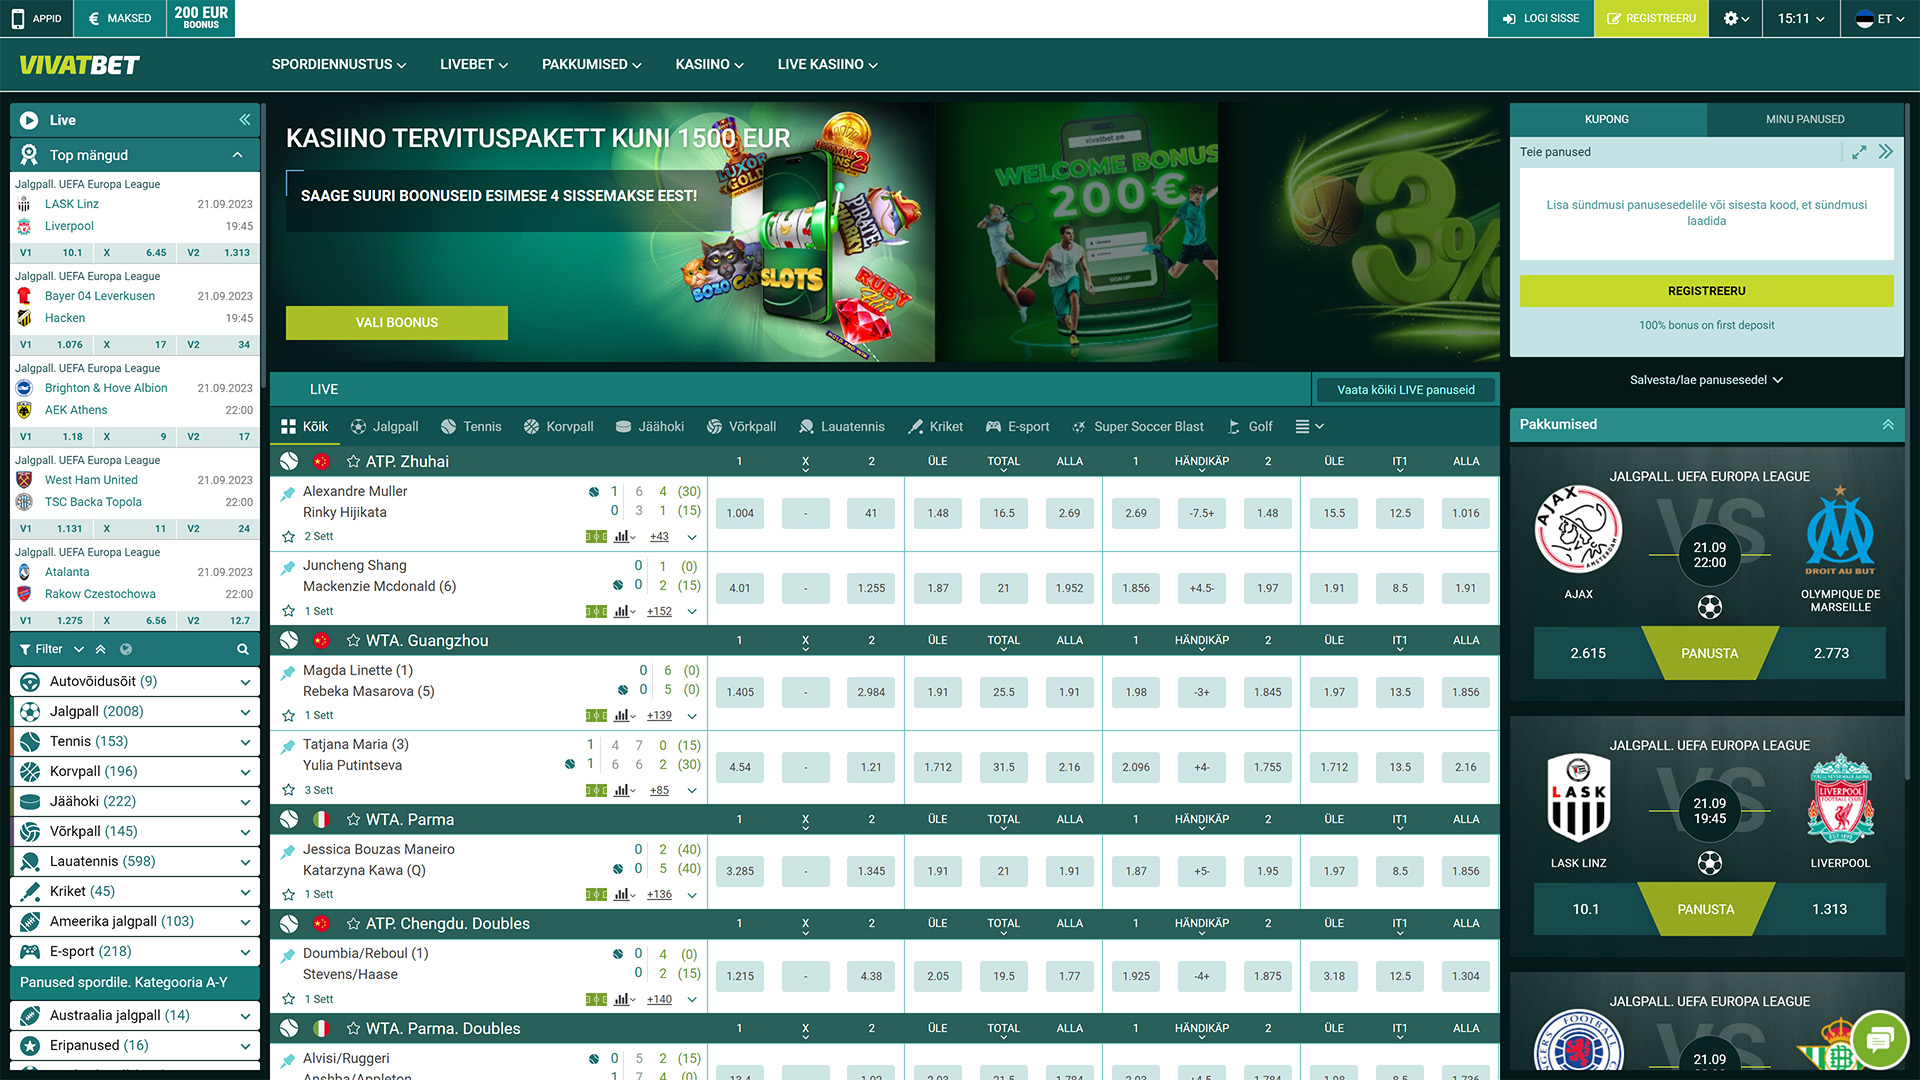Star the Alexandre Muller vs Rinky Hijikata match
This screenshot has width=1920, height=1080.
click(289, 537)
